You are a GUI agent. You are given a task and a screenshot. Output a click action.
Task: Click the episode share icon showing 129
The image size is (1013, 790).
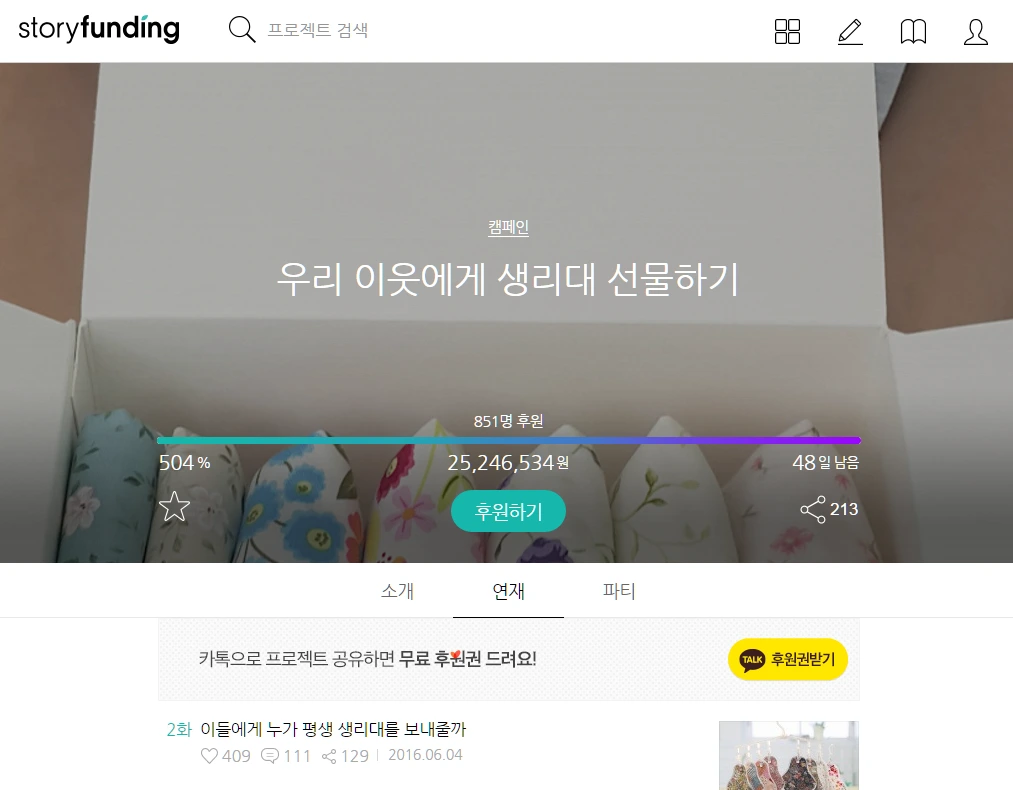(329, 756)
